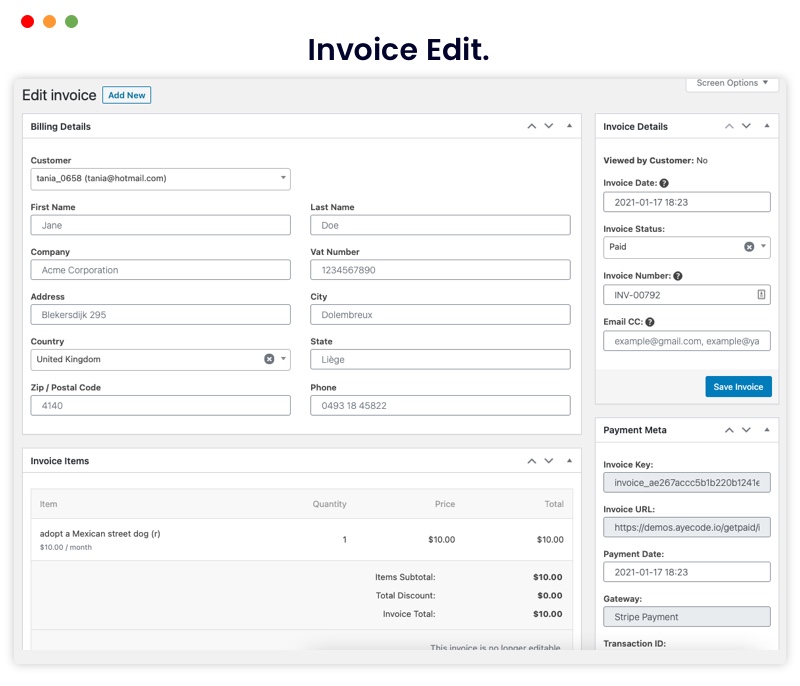Image resolution: width=800 pixels, height=686 pixels.
Task: Move Payment Meta panel down
Action: (x=746, y=430)
